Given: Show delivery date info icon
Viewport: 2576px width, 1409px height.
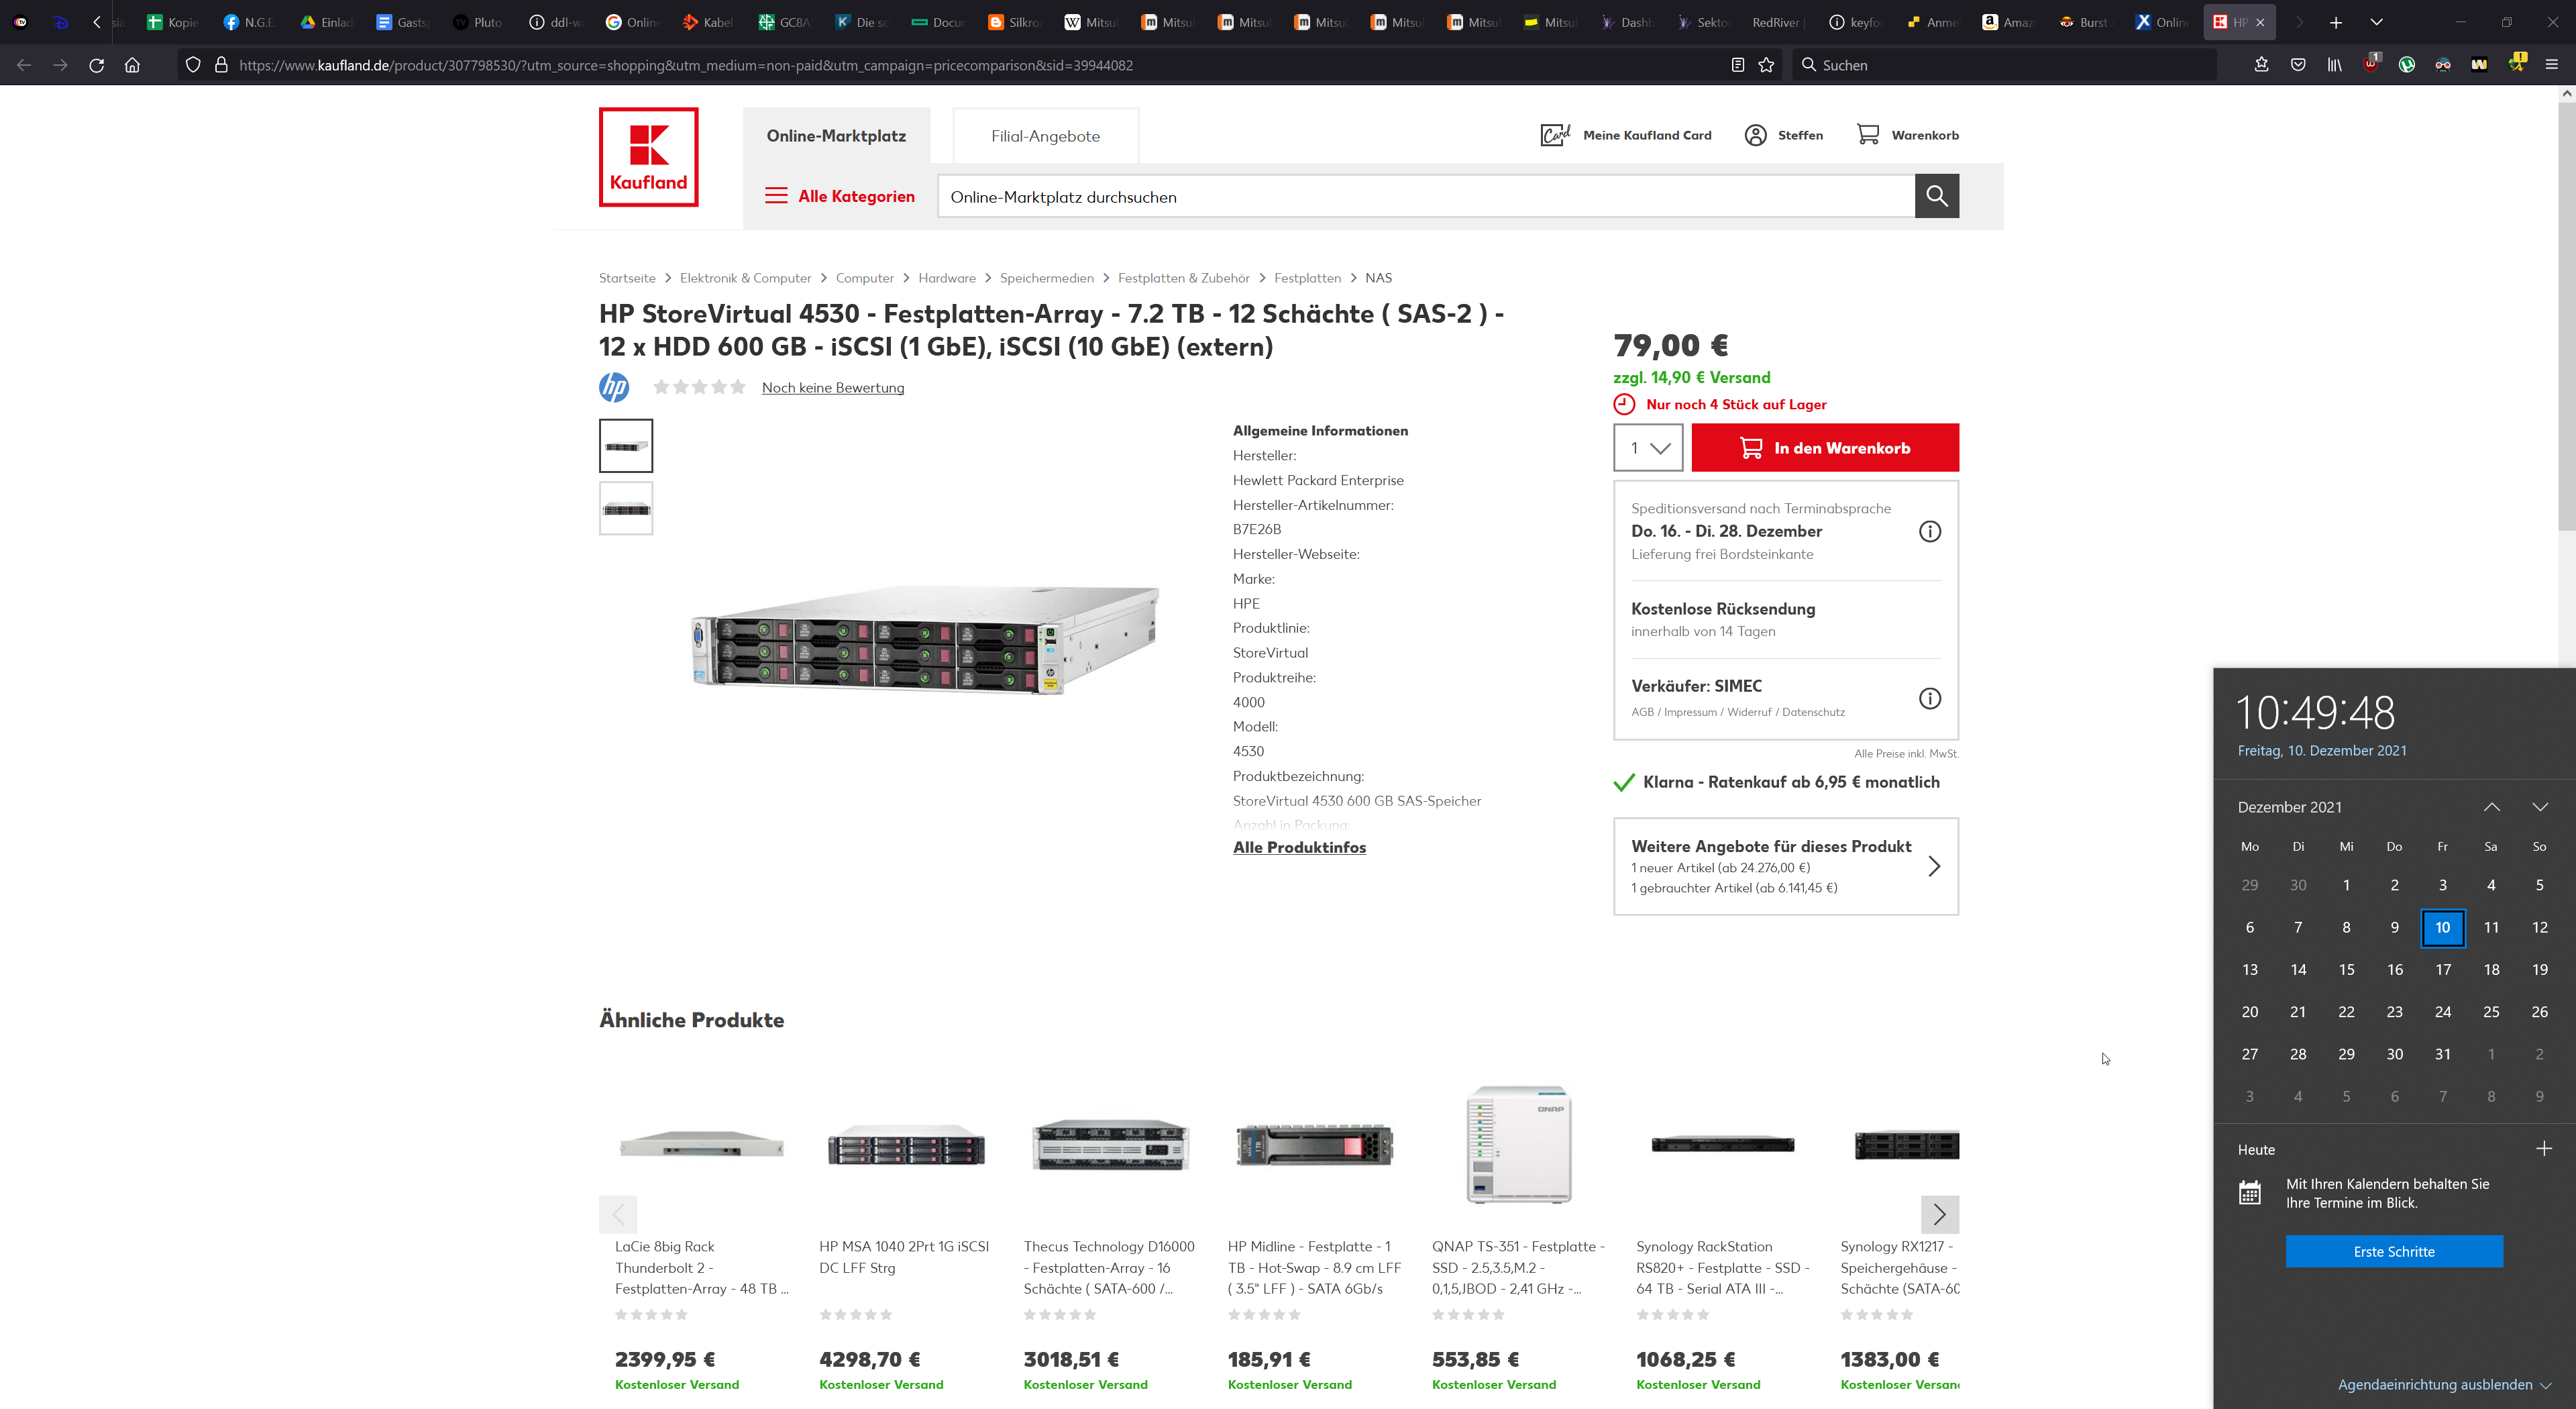Looking at the screenshot, I should (1929, 531).
